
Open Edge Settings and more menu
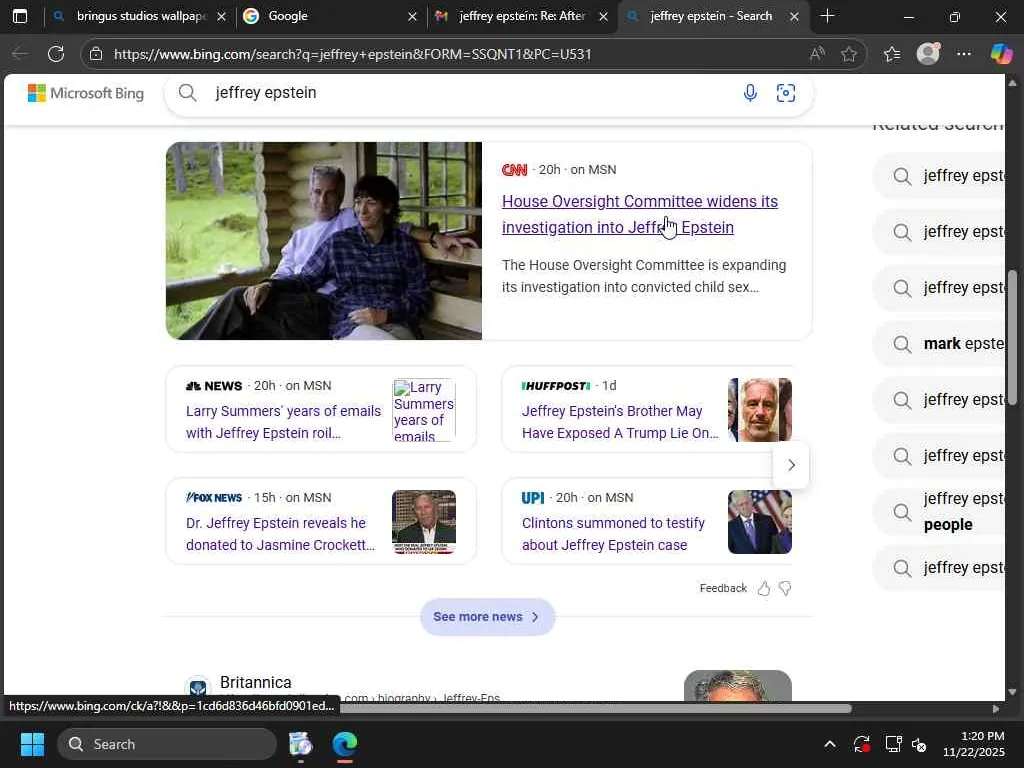point(964,54)
